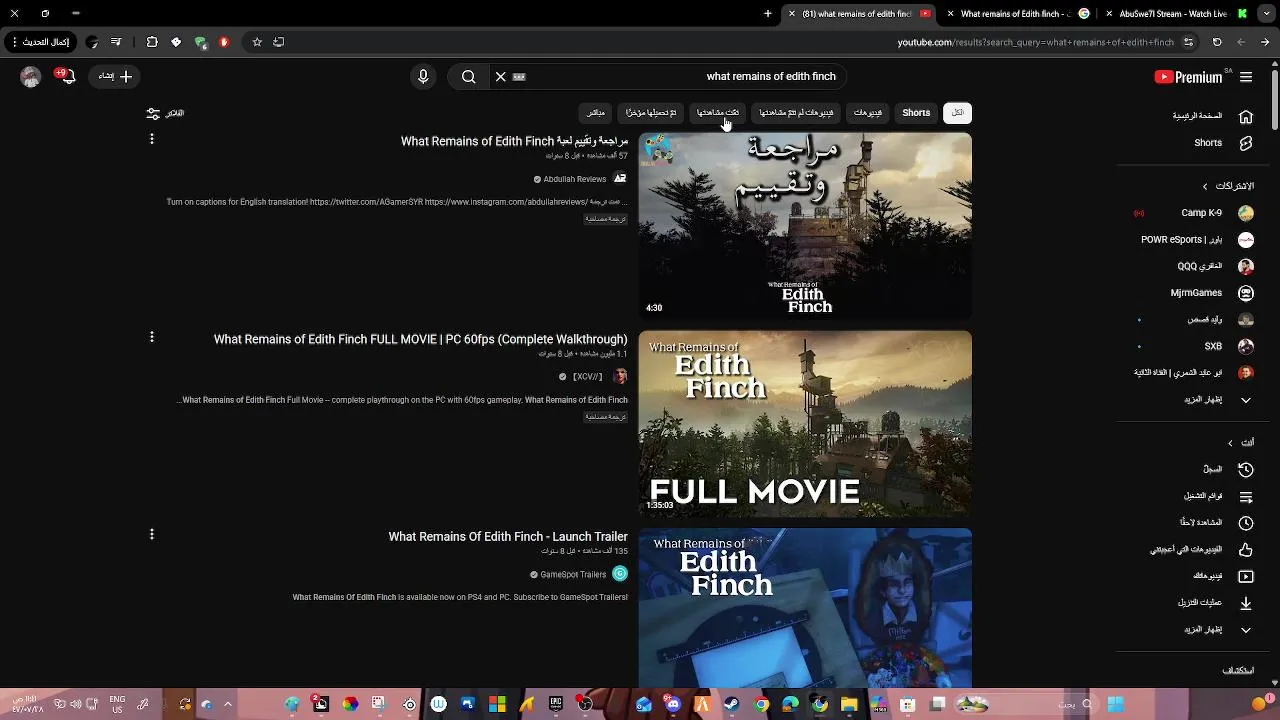Open the browser extensions puzzle icon
Image resolution: width=1280 pixels, height=720 pixels.
pyautogui.click(x=152, y=42)
